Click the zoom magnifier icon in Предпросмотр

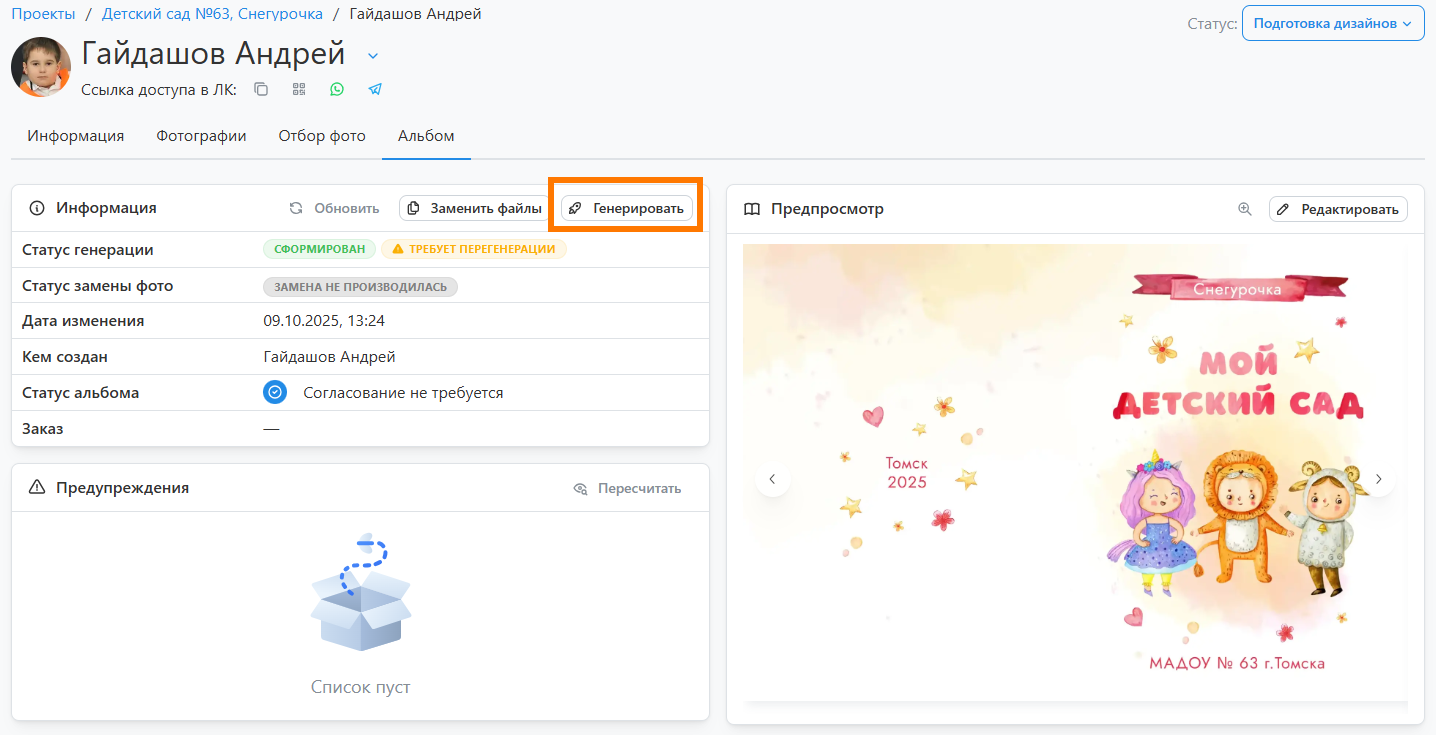pos(1245,209)
